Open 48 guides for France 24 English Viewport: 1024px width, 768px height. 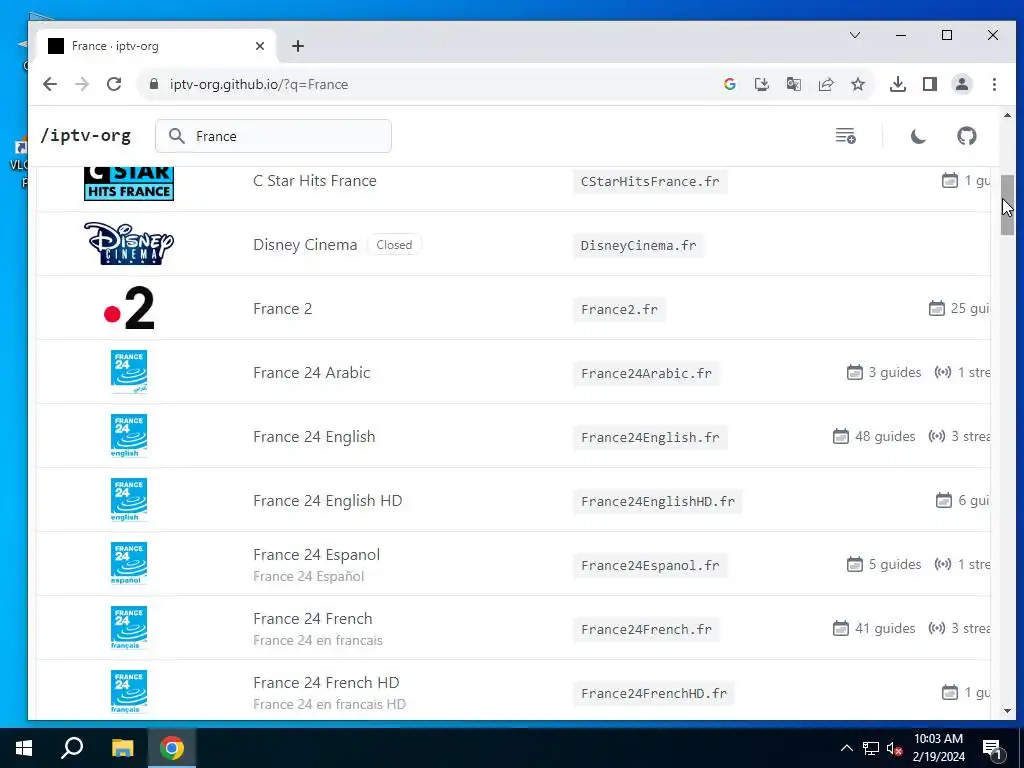coord(874,436)
